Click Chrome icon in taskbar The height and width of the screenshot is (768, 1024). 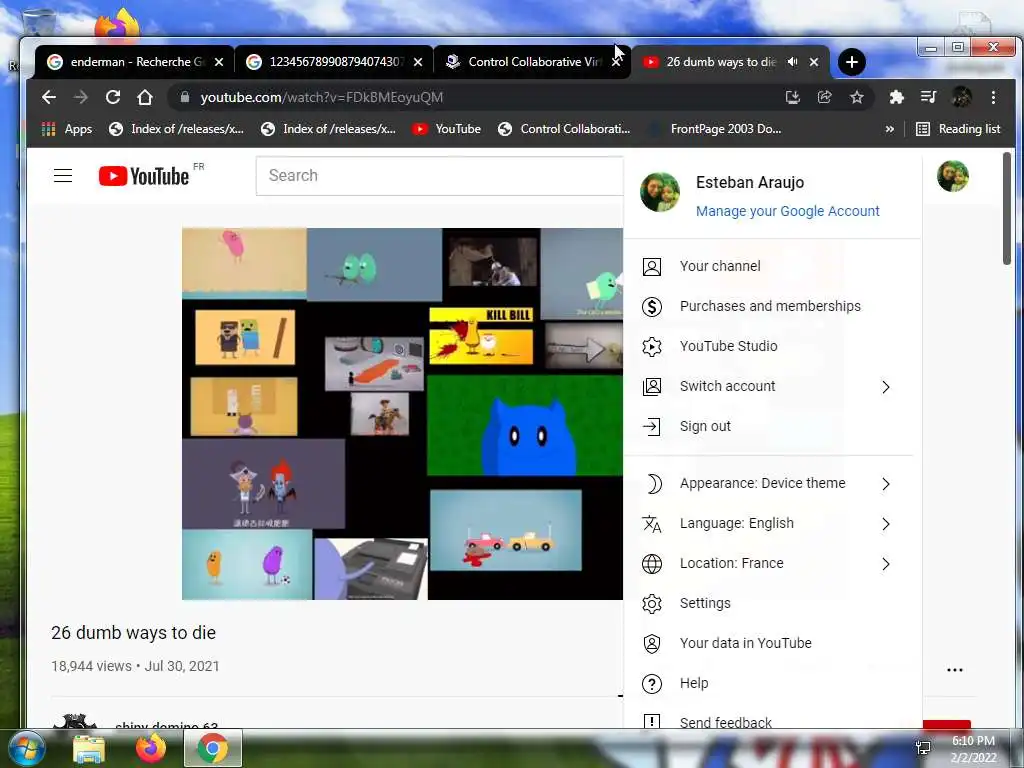pyautogui.click(x=213, y=748)
